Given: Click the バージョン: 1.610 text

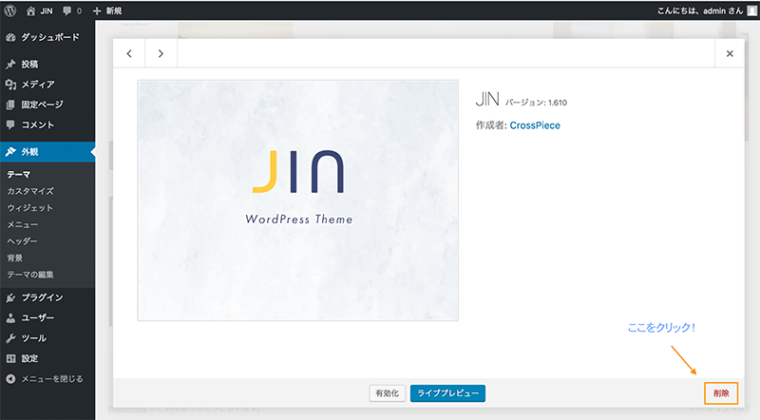Looking at the screenshot, I should pyautogui.click(x=536, y=103).
